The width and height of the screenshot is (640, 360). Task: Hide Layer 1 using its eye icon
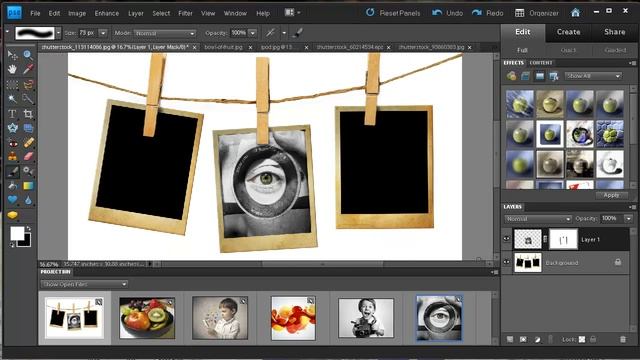(507, 239)
